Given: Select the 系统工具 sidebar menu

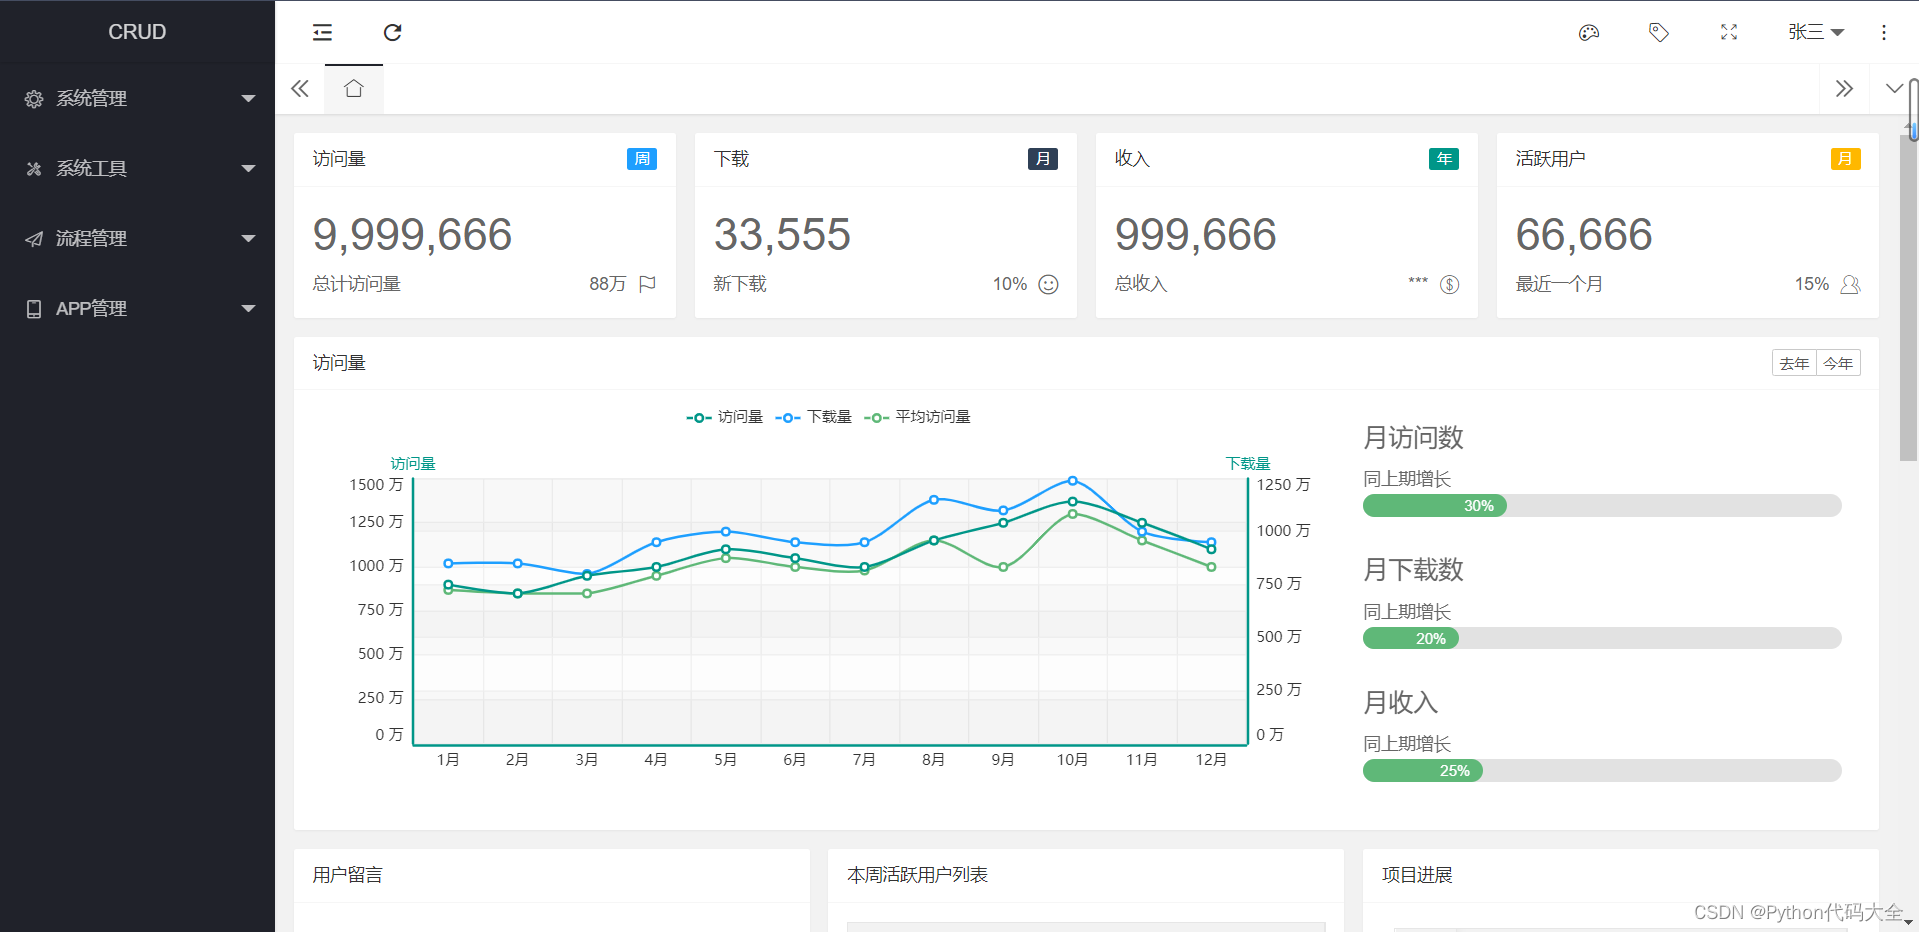Looking at the screenshot, I should pos(137,168).
